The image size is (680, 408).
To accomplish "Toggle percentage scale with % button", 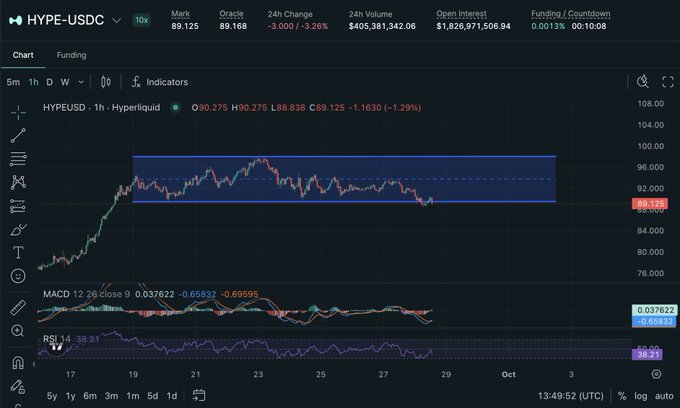I will (x=622, y=396).
